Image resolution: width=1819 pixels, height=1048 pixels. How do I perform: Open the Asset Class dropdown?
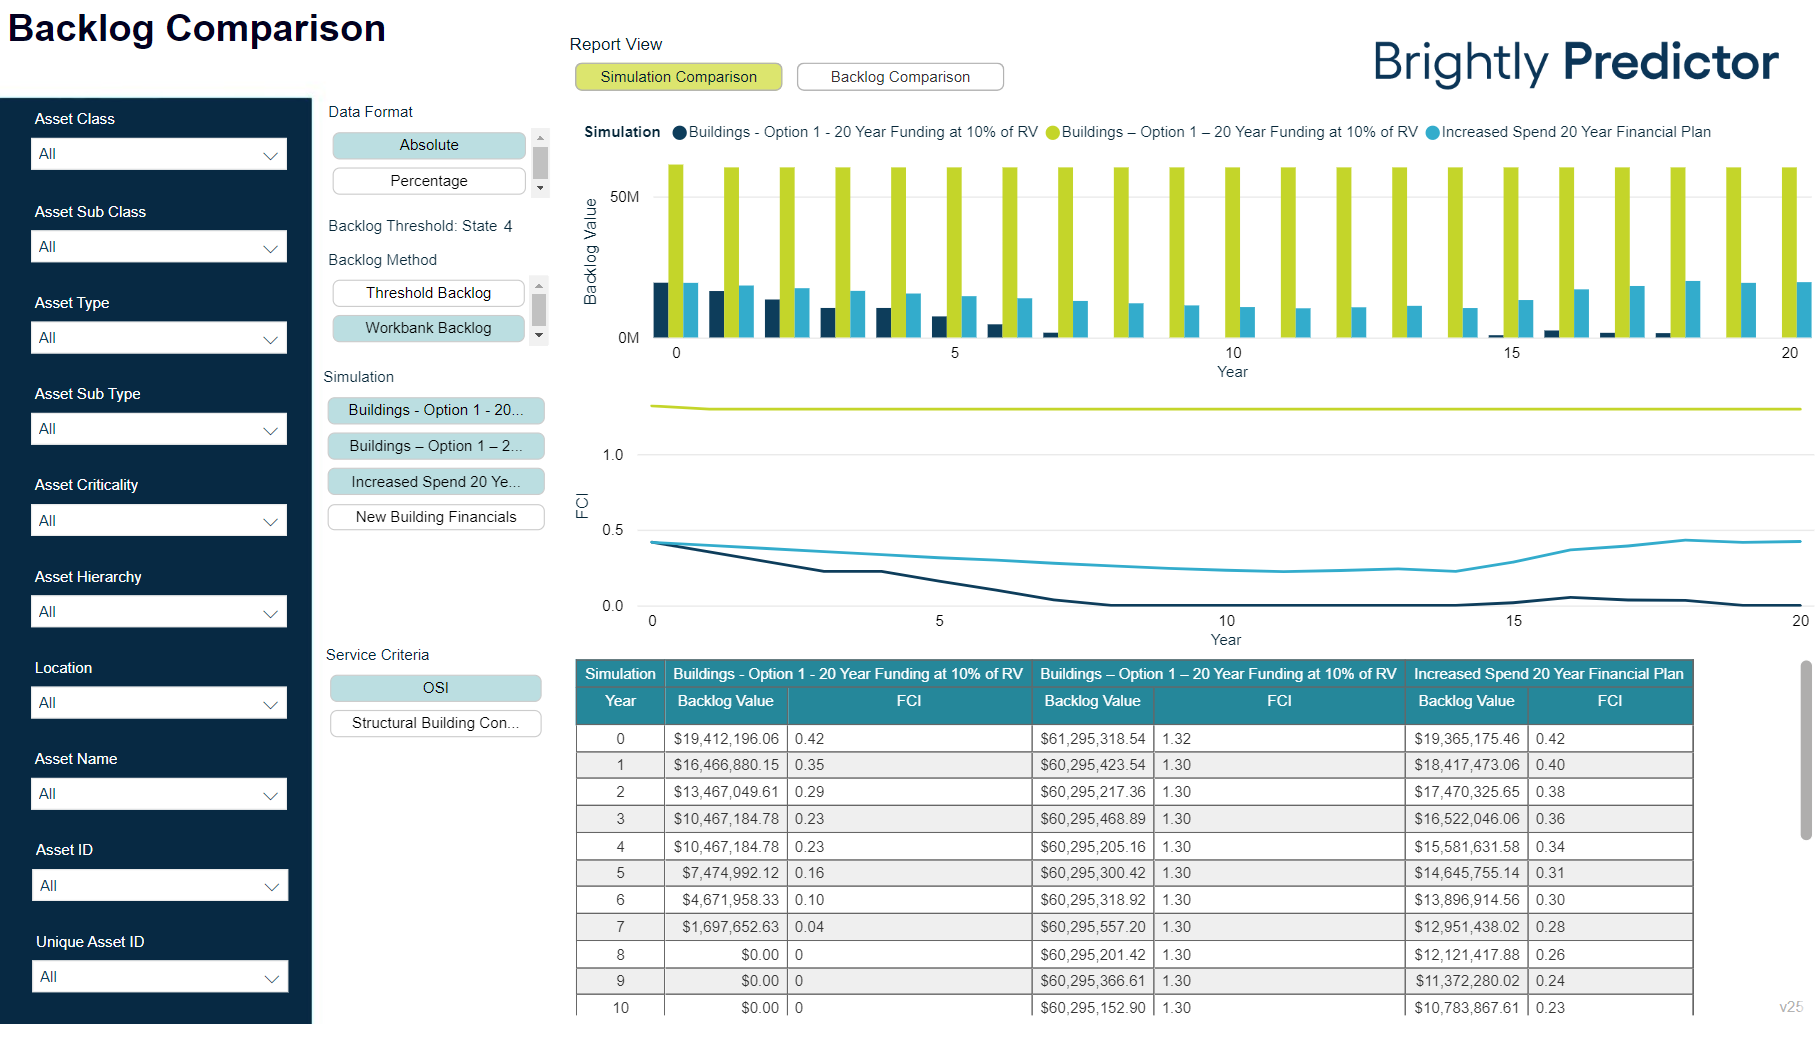[159, 154]
